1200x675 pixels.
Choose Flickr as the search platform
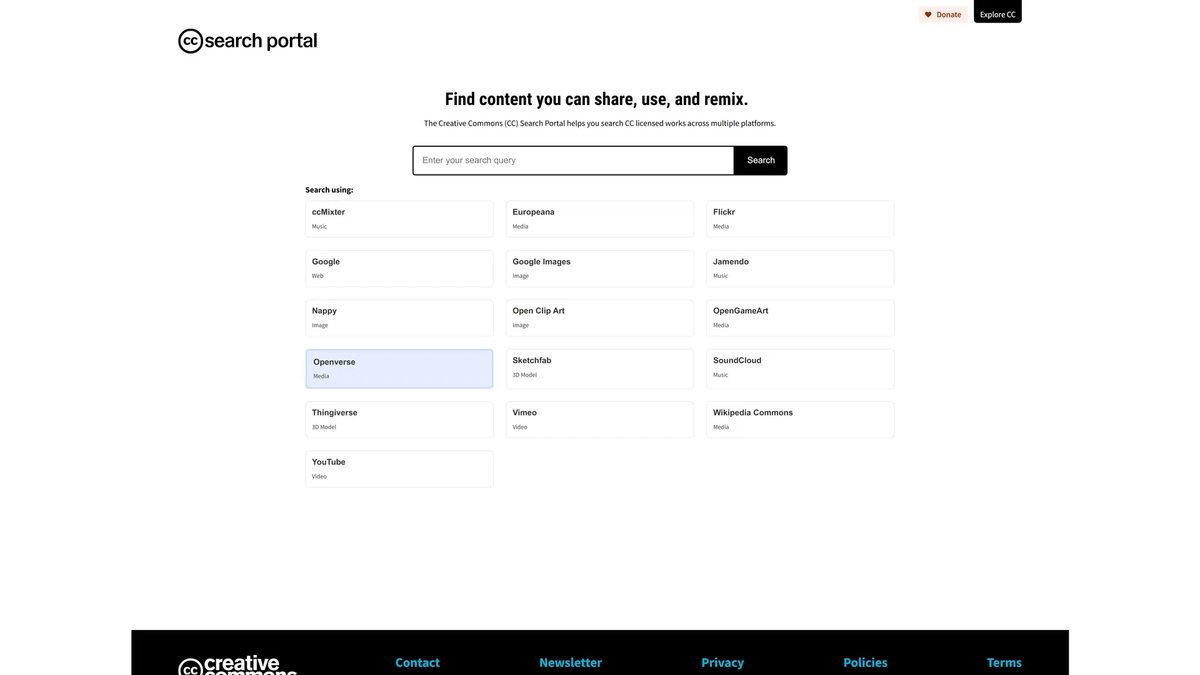tap(800, 219)
